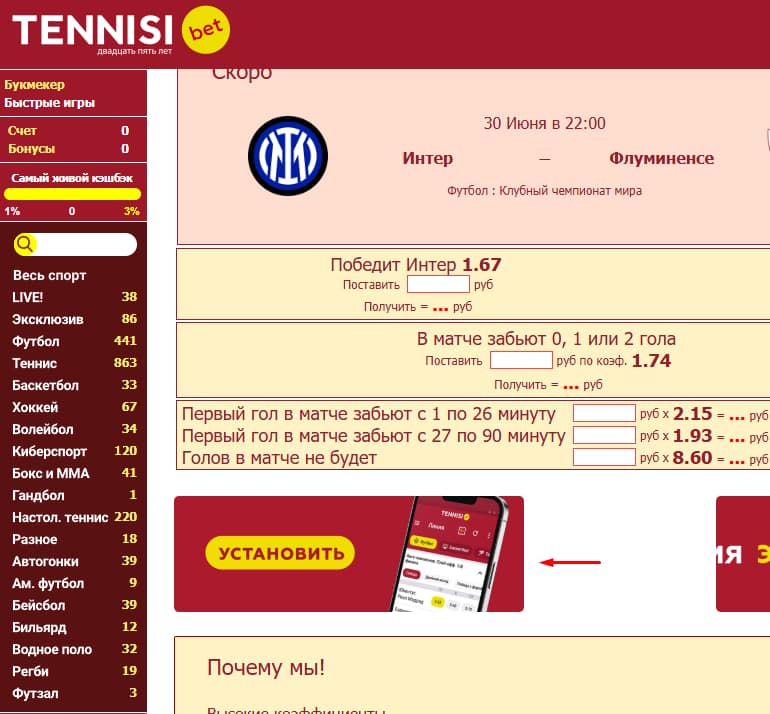The image size is (770, 714).
Task: Click the yellow УСТАНОВИТЬ button
Action: click(x=280, y=553)
